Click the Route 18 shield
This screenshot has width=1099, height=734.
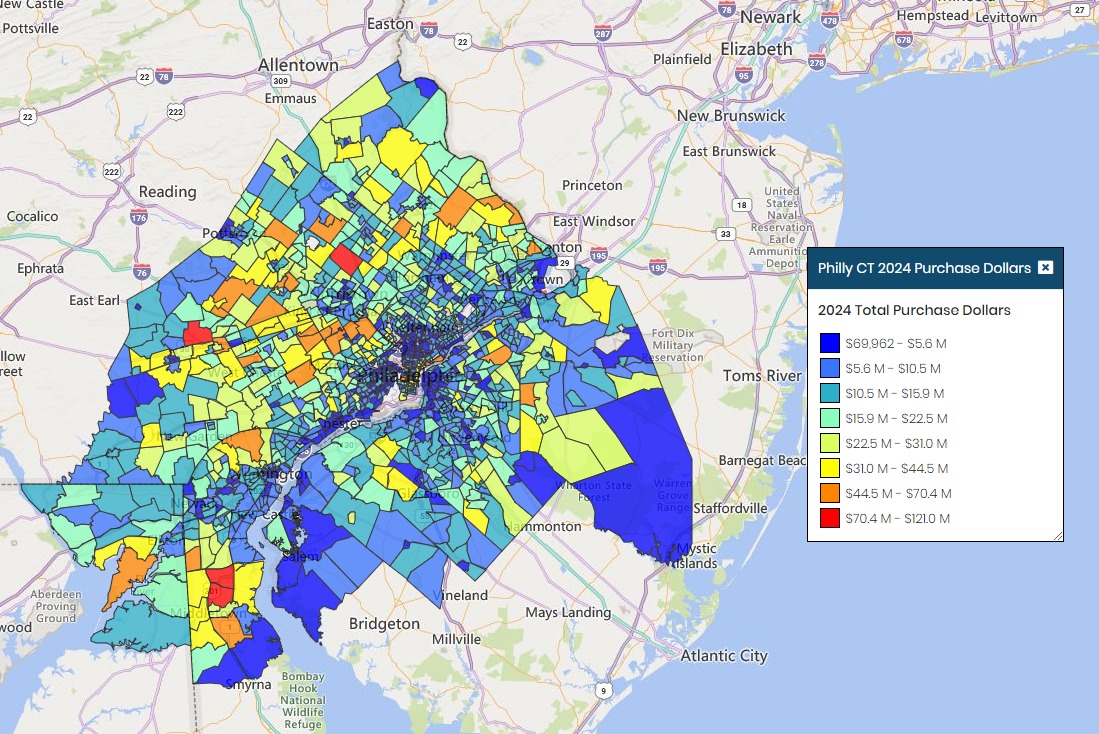point(742,205)
